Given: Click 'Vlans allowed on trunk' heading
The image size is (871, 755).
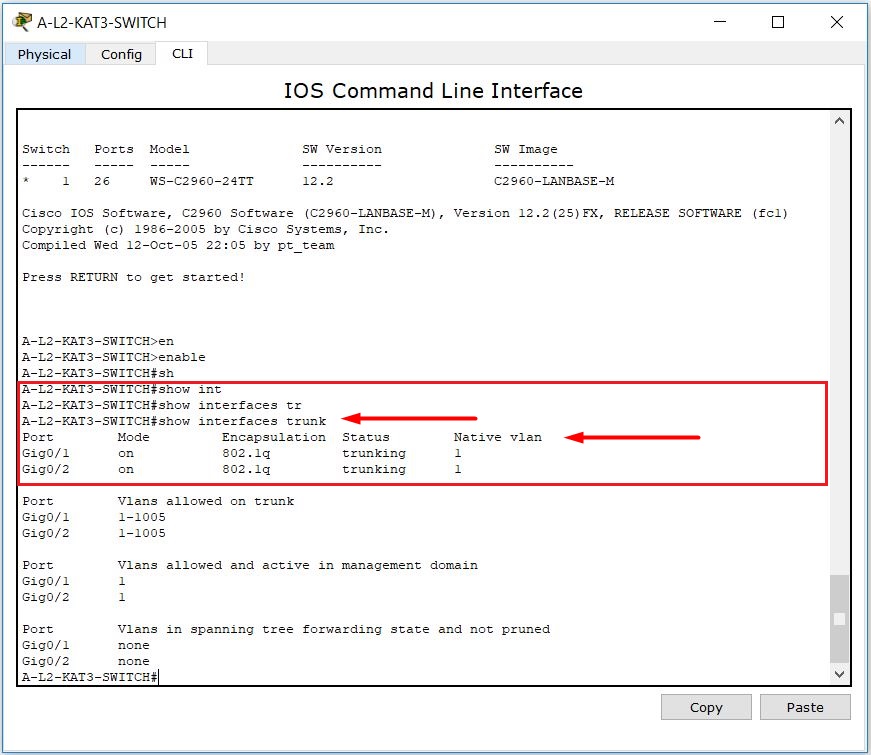Looking at the screenshot, I should click(x=206, y=501).
